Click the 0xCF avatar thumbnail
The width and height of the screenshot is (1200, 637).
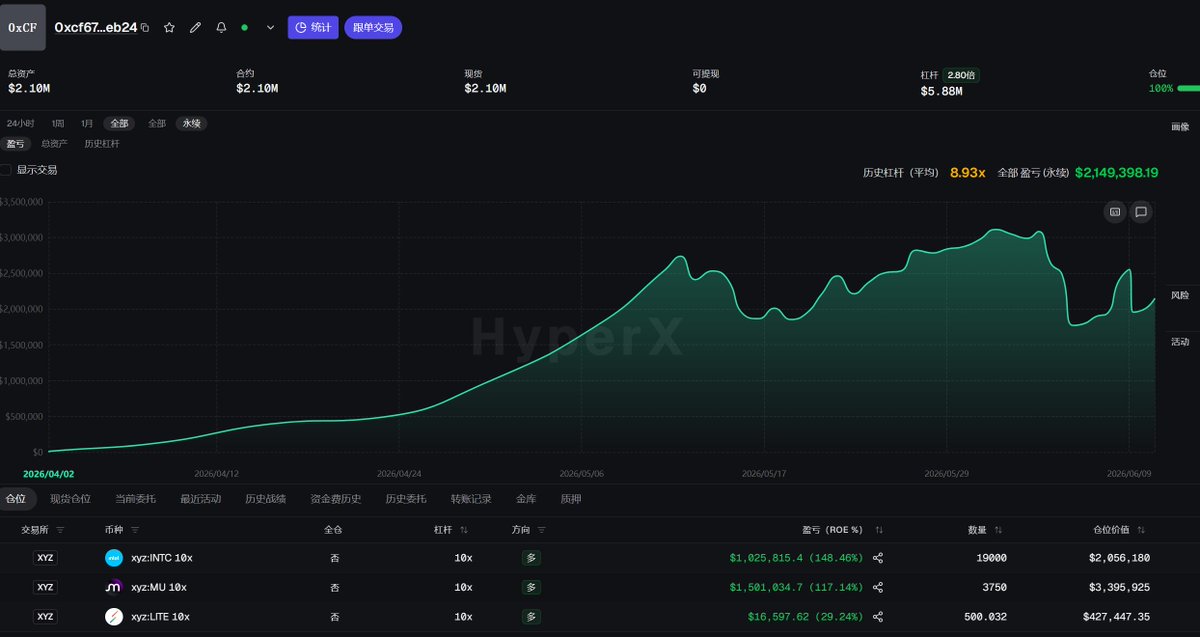click(23, 27)
